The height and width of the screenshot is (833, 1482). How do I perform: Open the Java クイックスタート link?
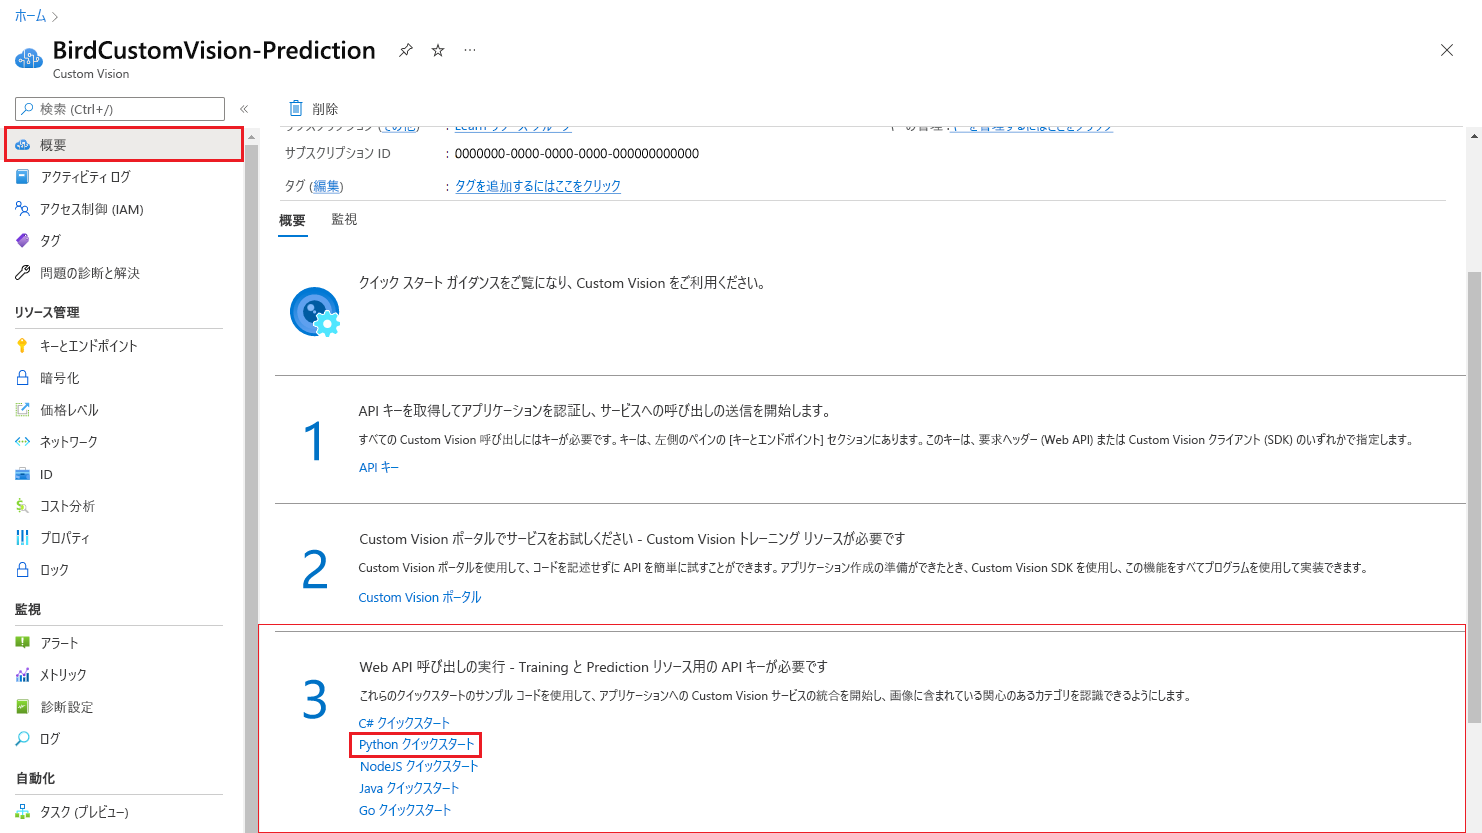point(409,789)
